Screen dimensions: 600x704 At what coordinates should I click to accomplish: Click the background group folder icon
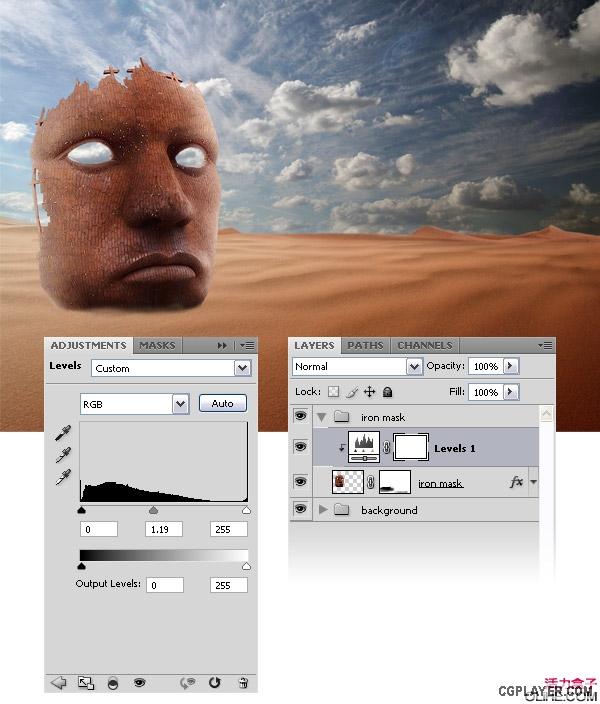(342, 509)
